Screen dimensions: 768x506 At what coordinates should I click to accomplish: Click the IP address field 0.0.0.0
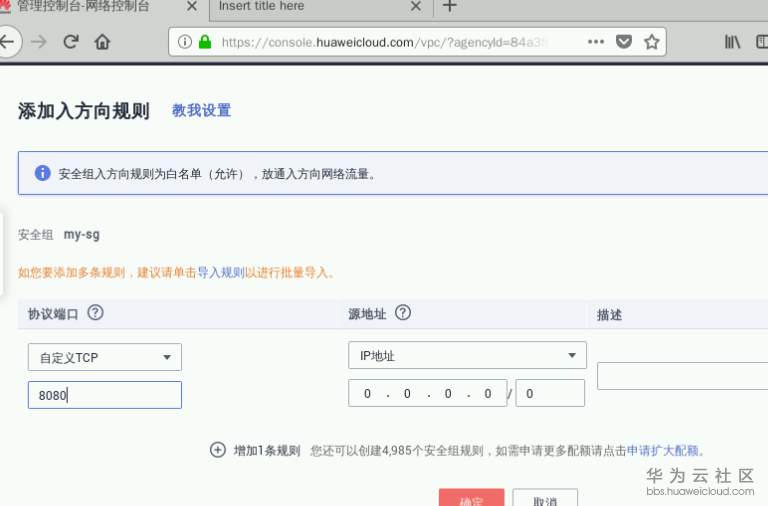coord(427,393)
